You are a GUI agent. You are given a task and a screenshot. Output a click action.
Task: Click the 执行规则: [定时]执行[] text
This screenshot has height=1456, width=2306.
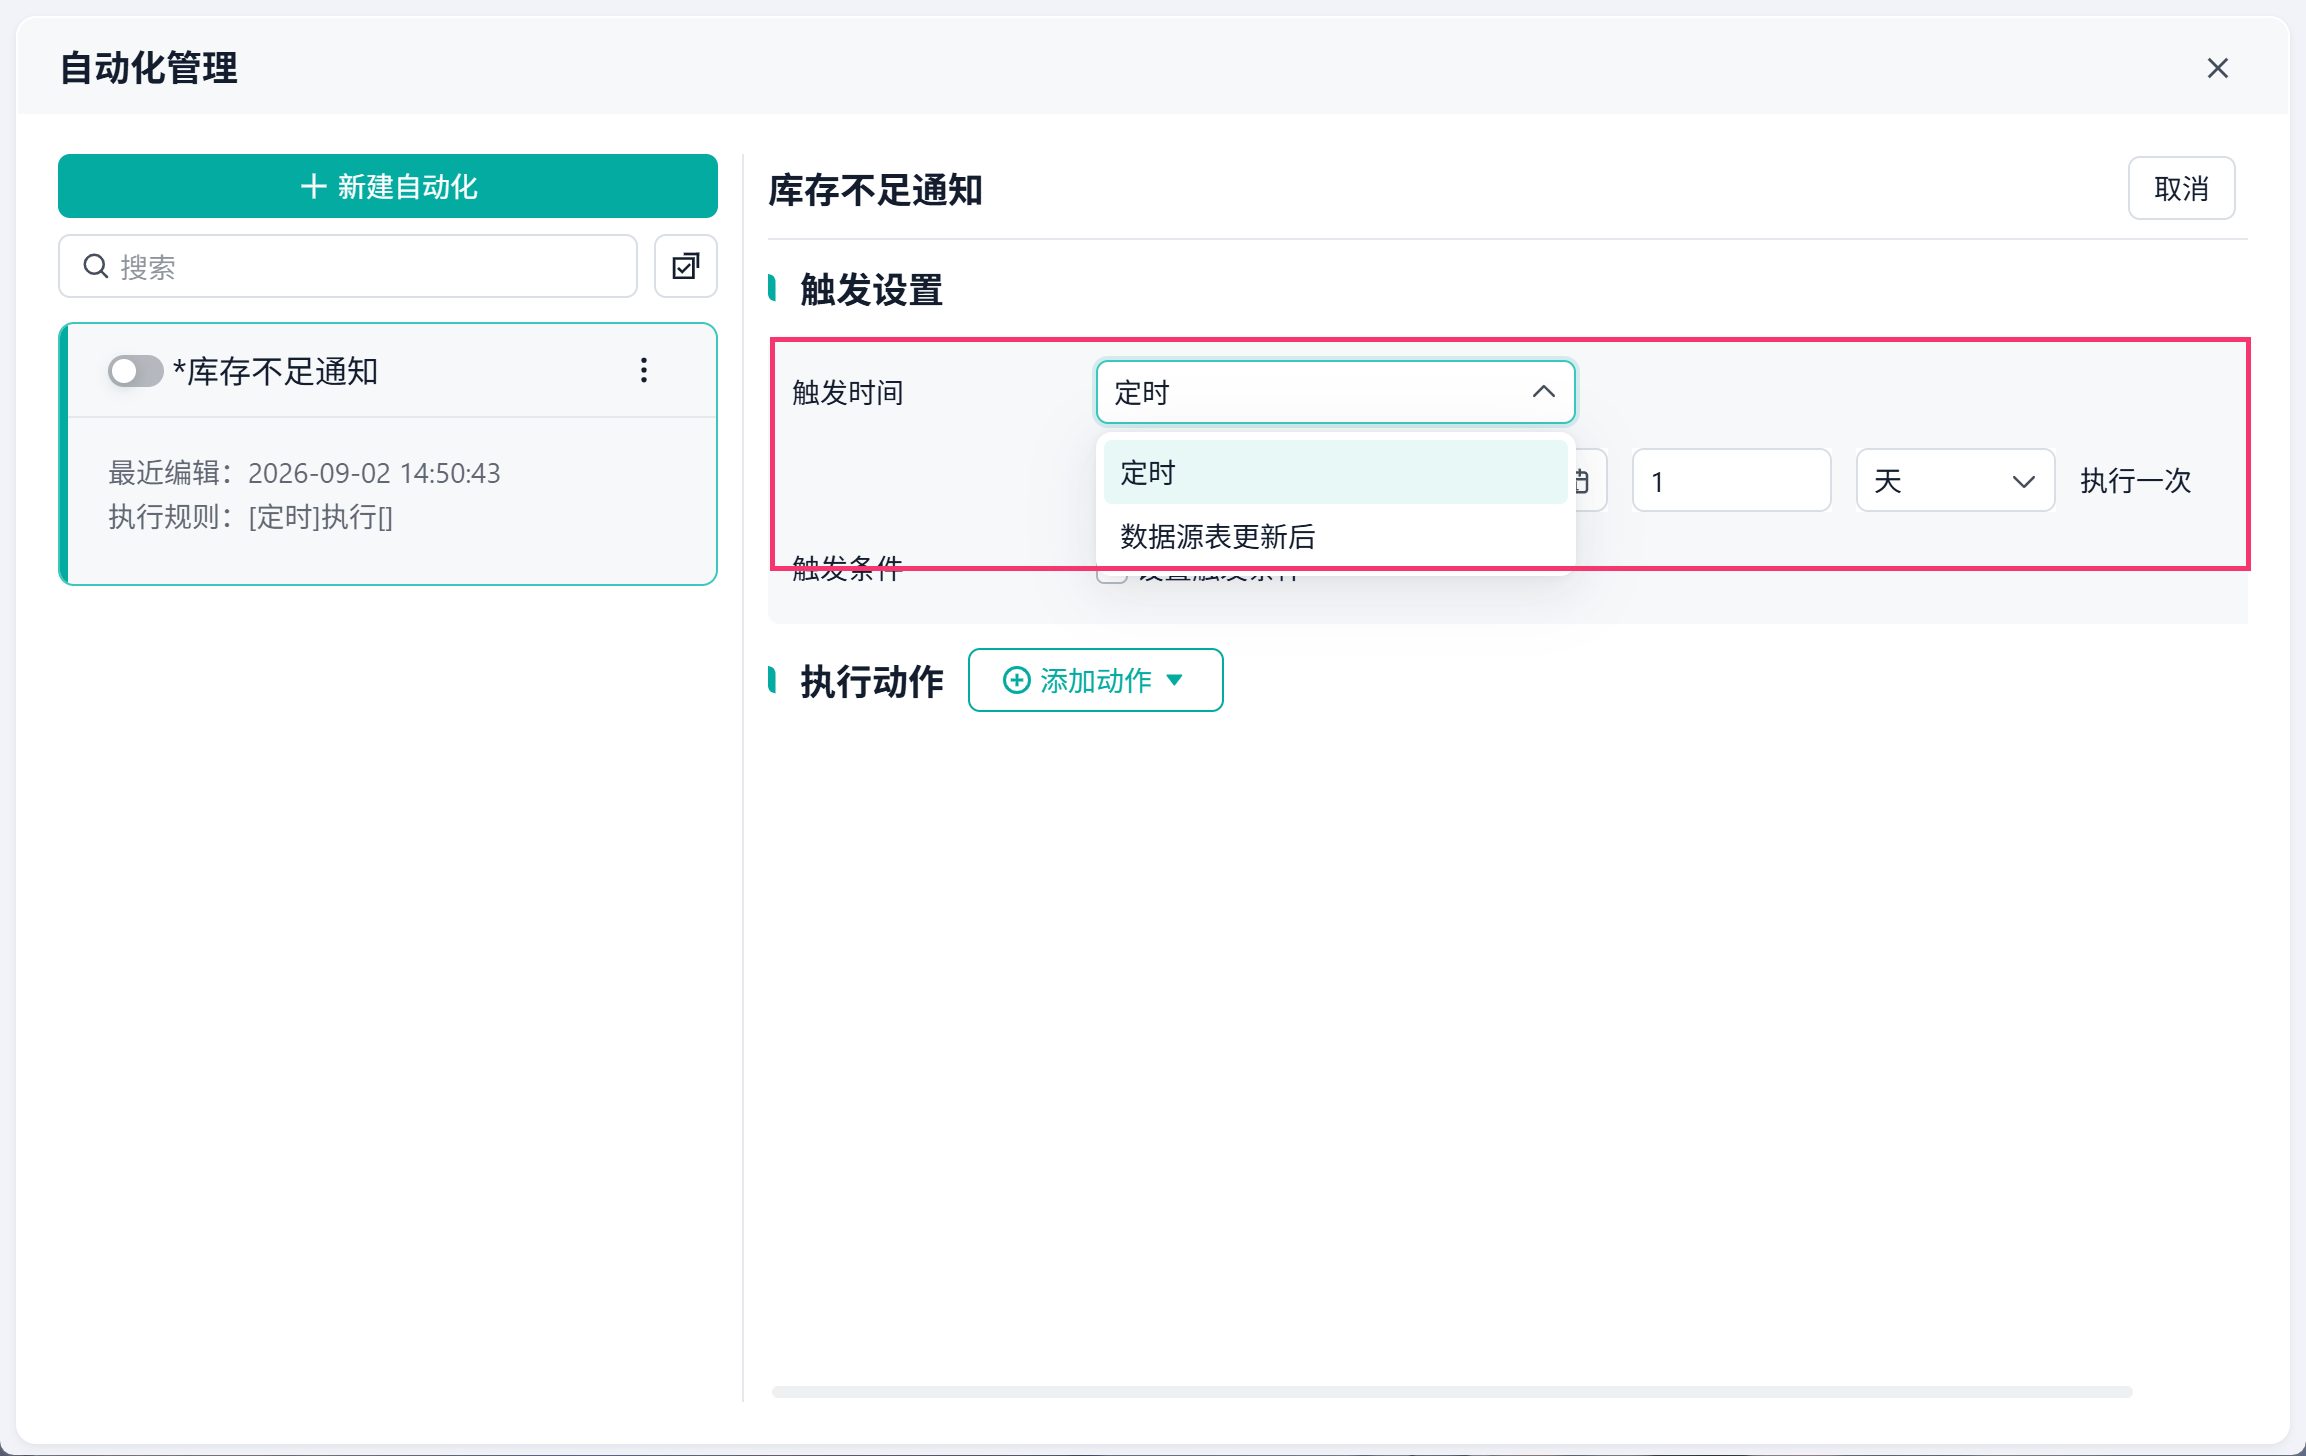click(x=250, y=517)
